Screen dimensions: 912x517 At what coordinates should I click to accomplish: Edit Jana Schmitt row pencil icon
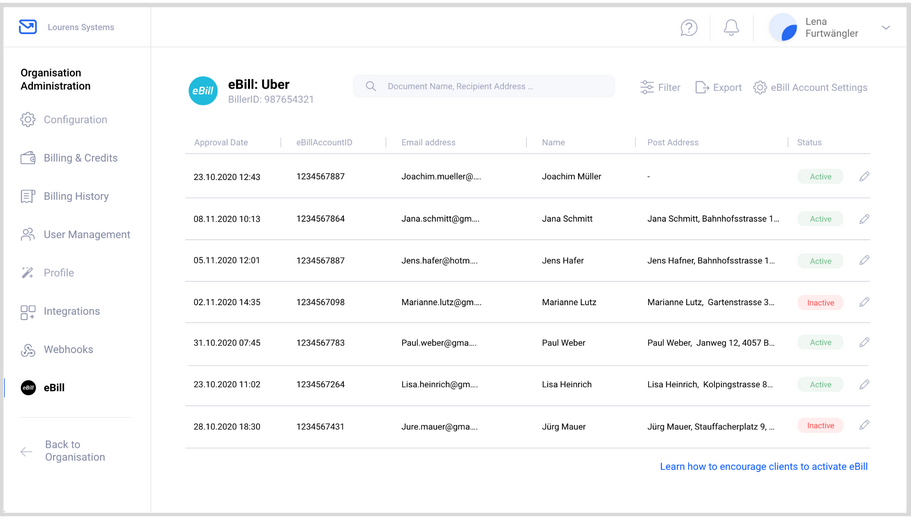(864, 219)
